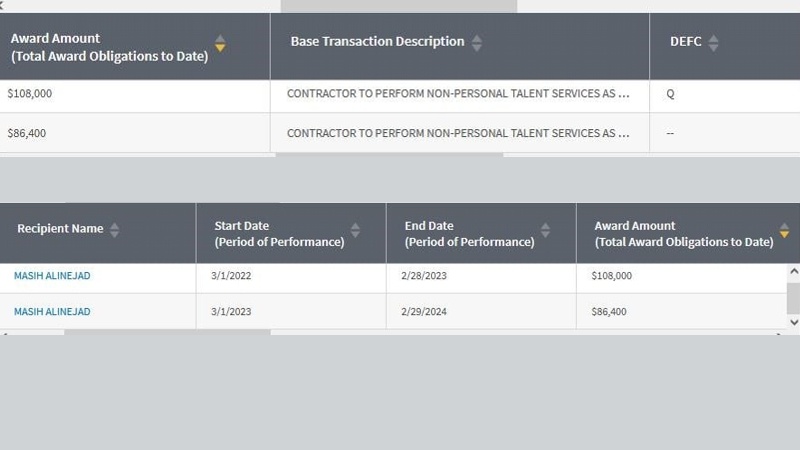Viewport: 800px width, 450px height.
Task: Click lower table scroll up arrow
Action: [794, 271]
